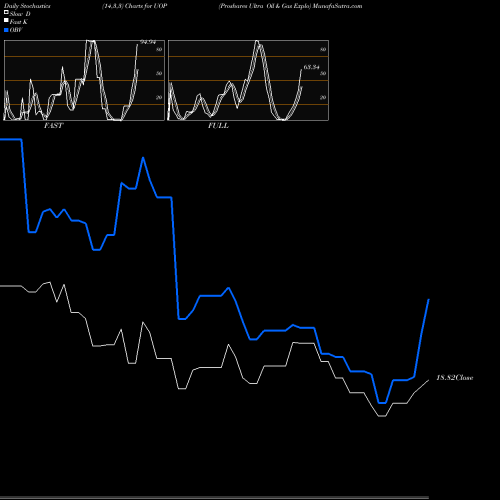The width and height of the screenshot is (500, 500).
Task: Click the 80 axis label in FAST chart
Action: [x=159, y=49]
